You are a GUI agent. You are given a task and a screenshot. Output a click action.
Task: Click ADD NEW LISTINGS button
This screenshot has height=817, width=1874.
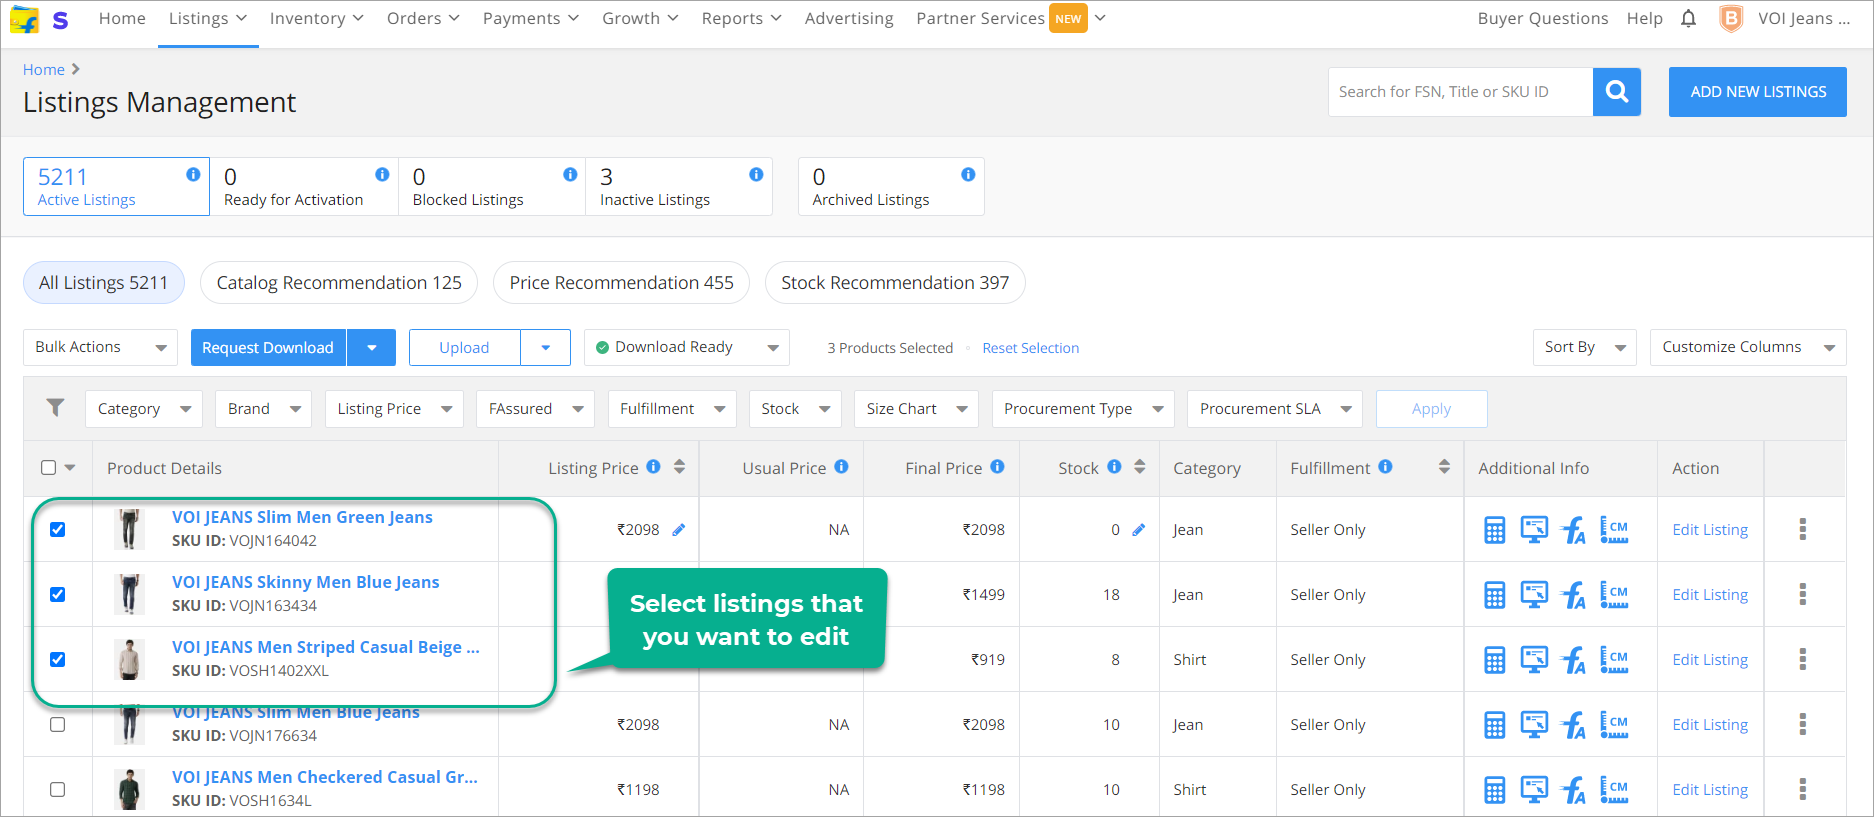[x=1758, y=92]
